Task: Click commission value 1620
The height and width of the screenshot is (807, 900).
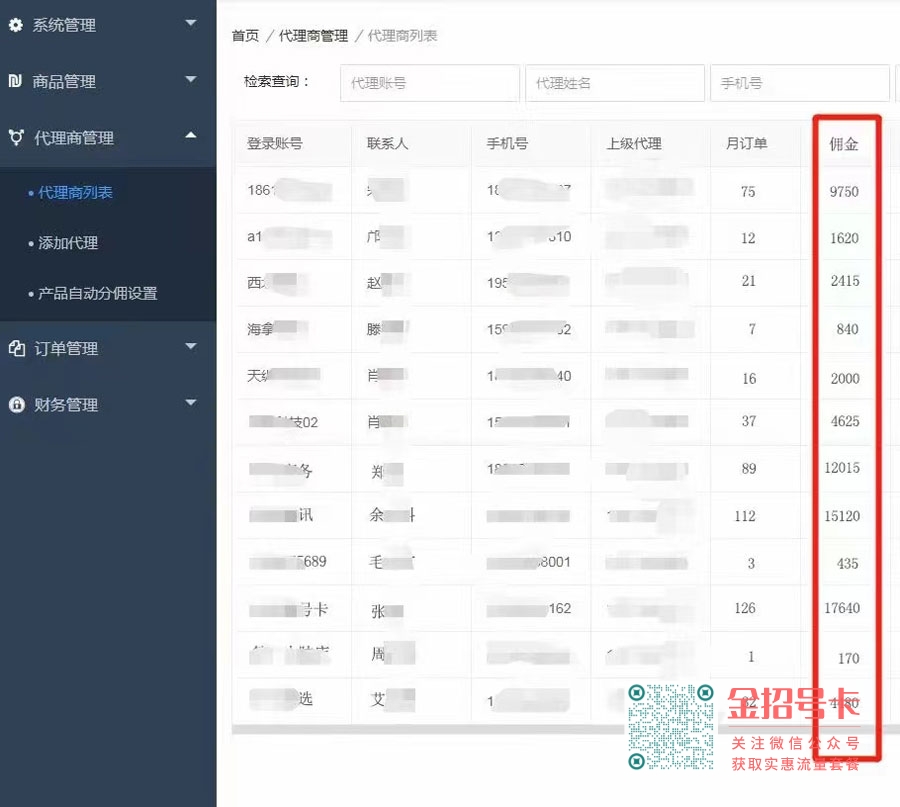Action: coord(844,238)
